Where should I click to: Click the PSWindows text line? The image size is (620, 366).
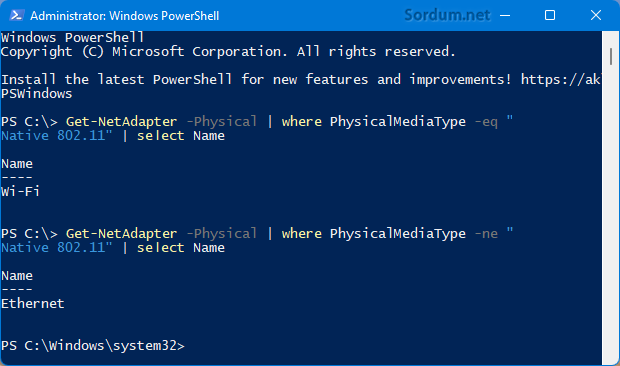click(36, 94)
